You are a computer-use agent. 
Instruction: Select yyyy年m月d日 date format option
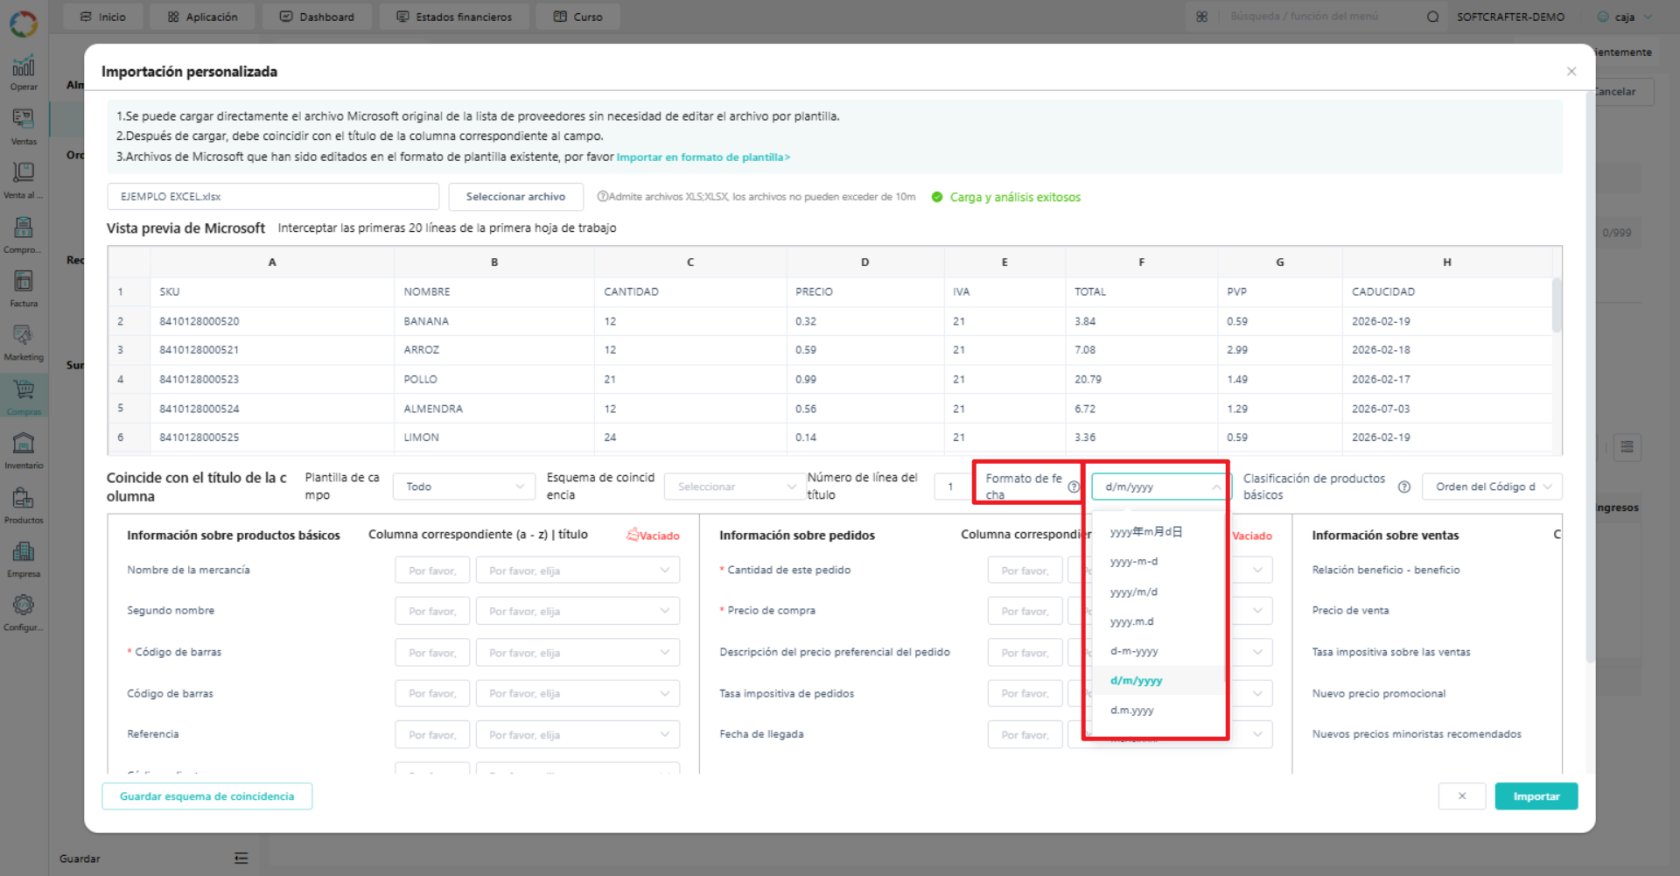(x=1158, y=532)
